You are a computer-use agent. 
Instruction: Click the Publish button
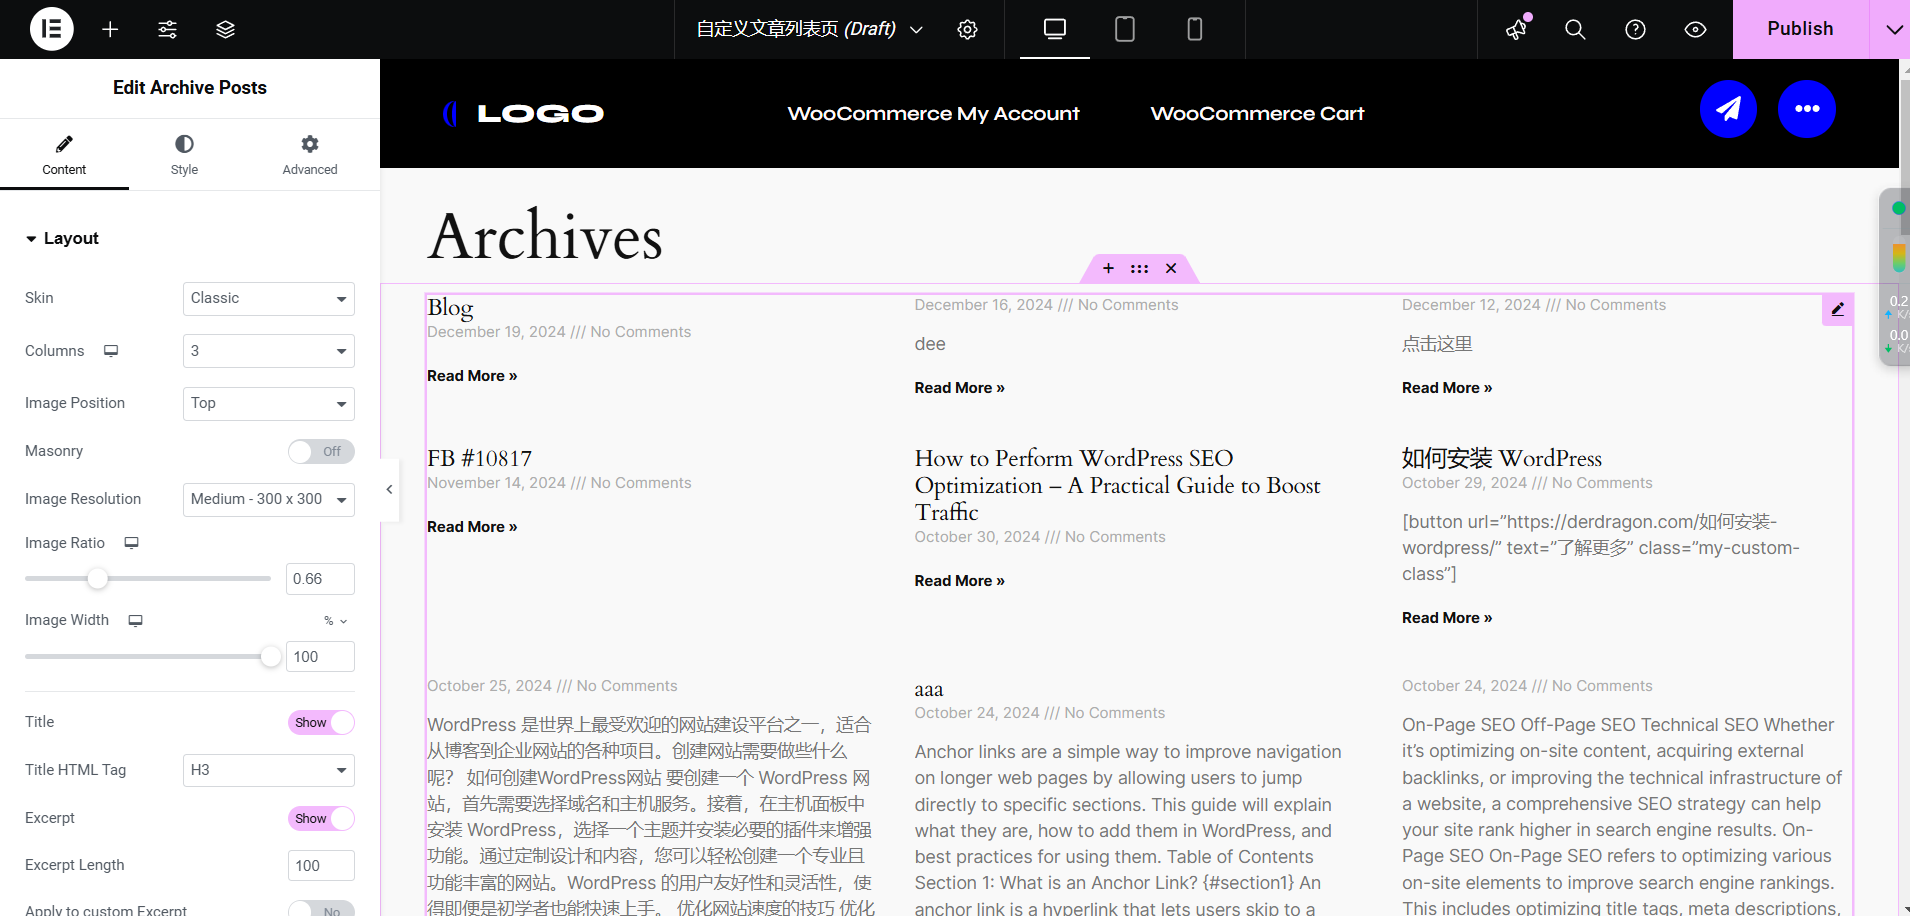[x=1799, y=29]
